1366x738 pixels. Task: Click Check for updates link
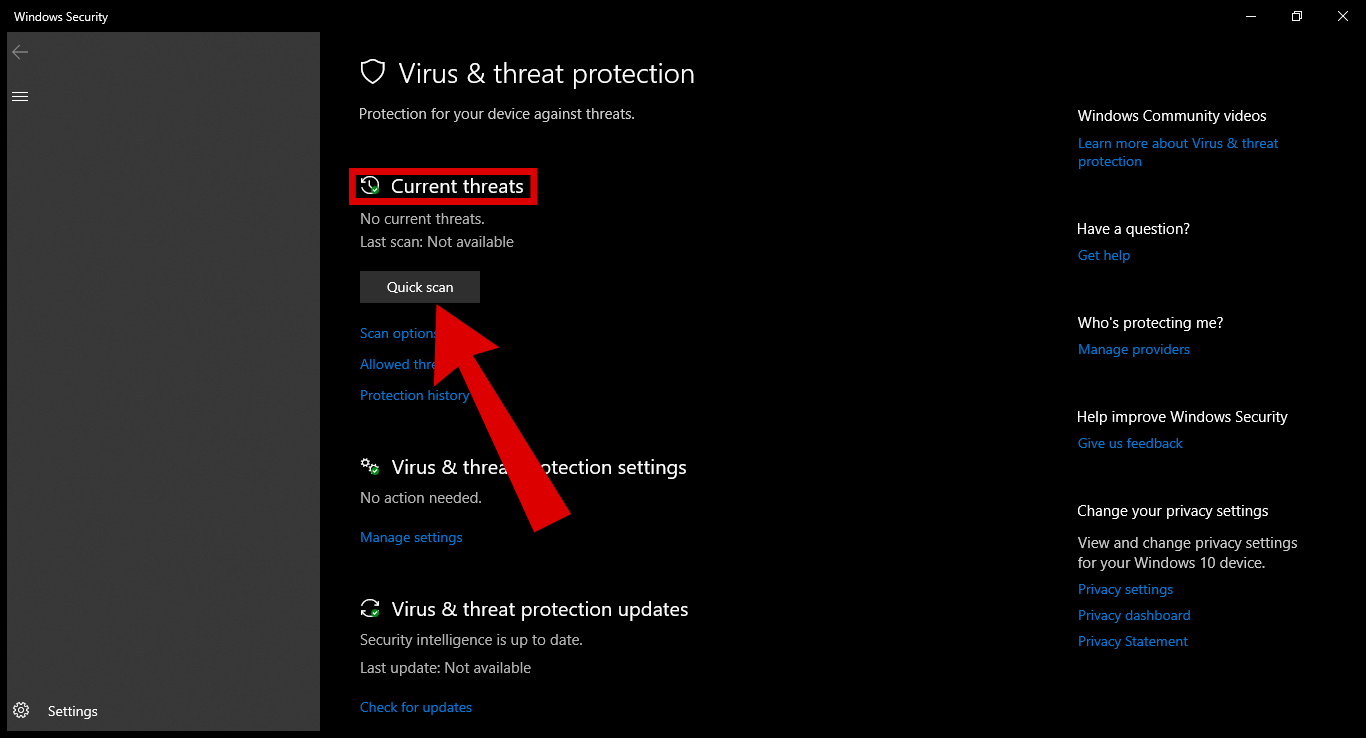coord(416,708)
